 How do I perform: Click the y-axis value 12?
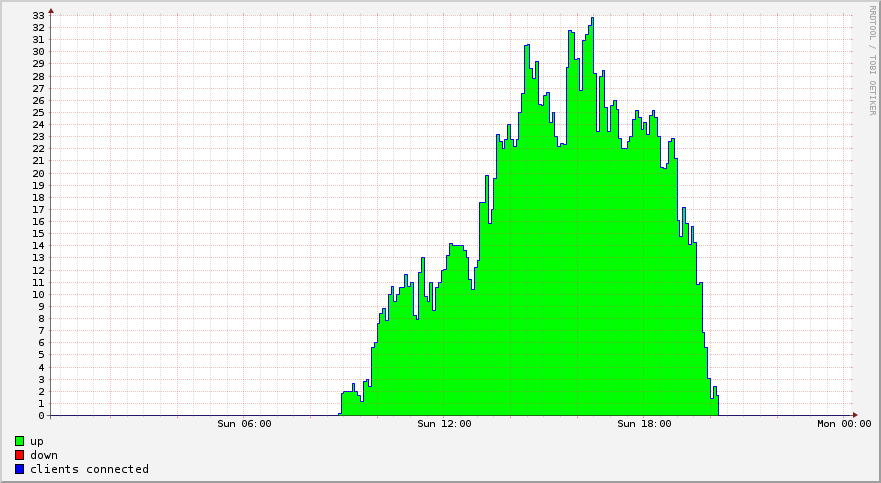pyautogui.click(x=38, y=270)
